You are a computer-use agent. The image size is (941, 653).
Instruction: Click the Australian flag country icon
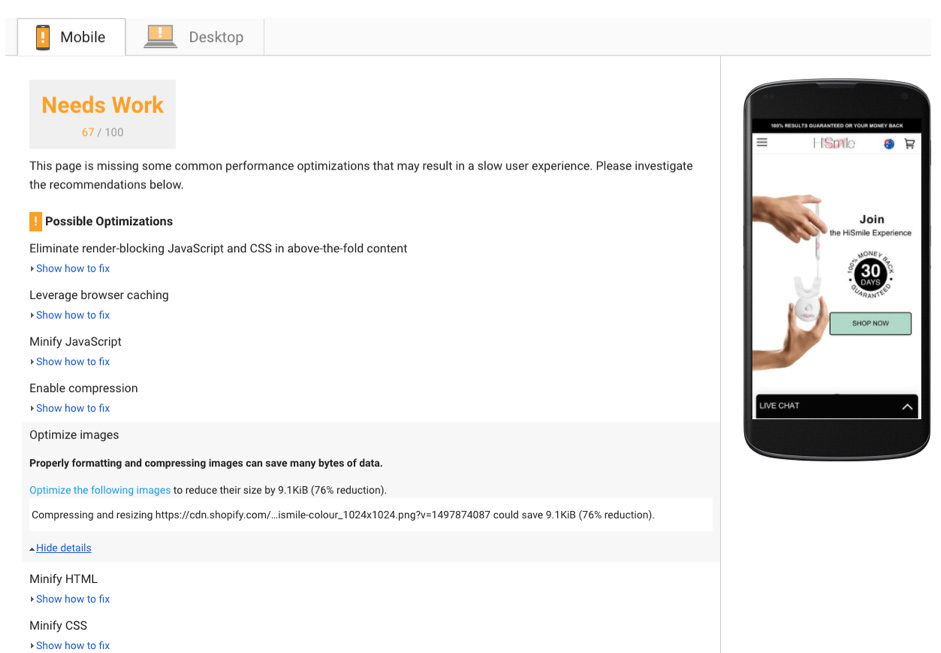pyautogui.click(x=889, y=143)
